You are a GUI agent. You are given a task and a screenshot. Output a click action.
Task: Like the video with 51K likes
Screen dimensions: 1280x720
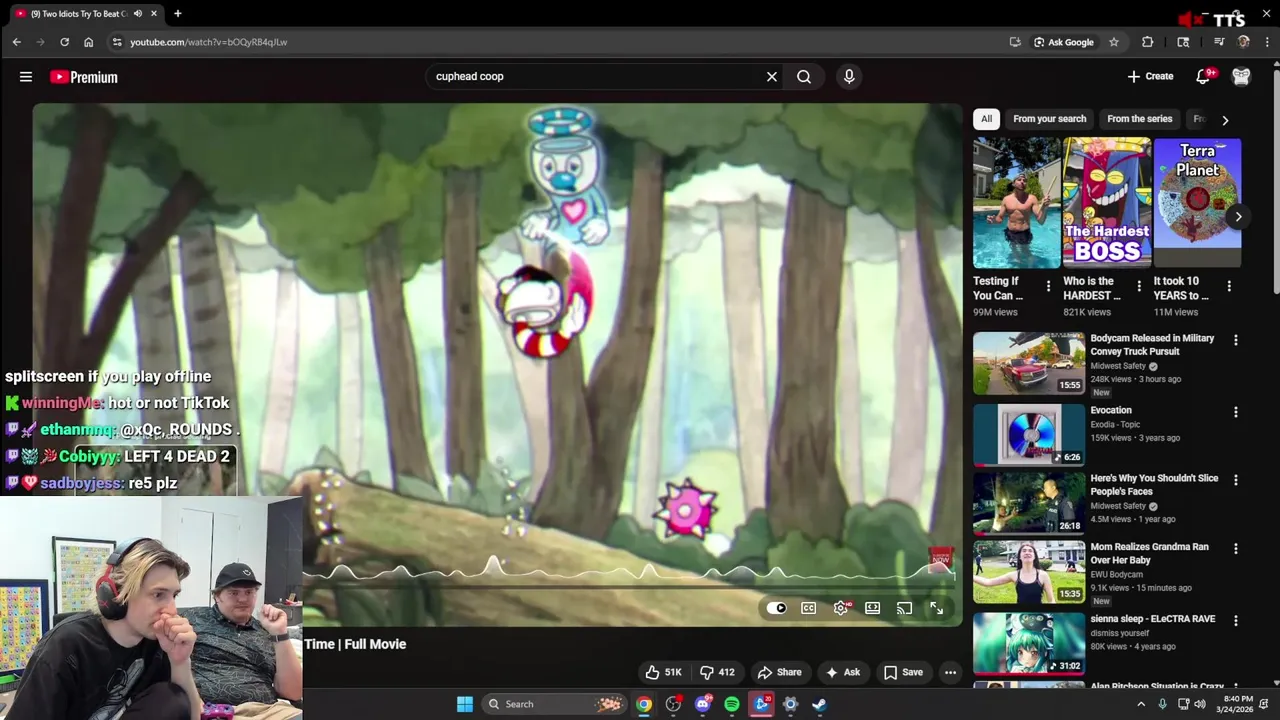click(664, 672)
